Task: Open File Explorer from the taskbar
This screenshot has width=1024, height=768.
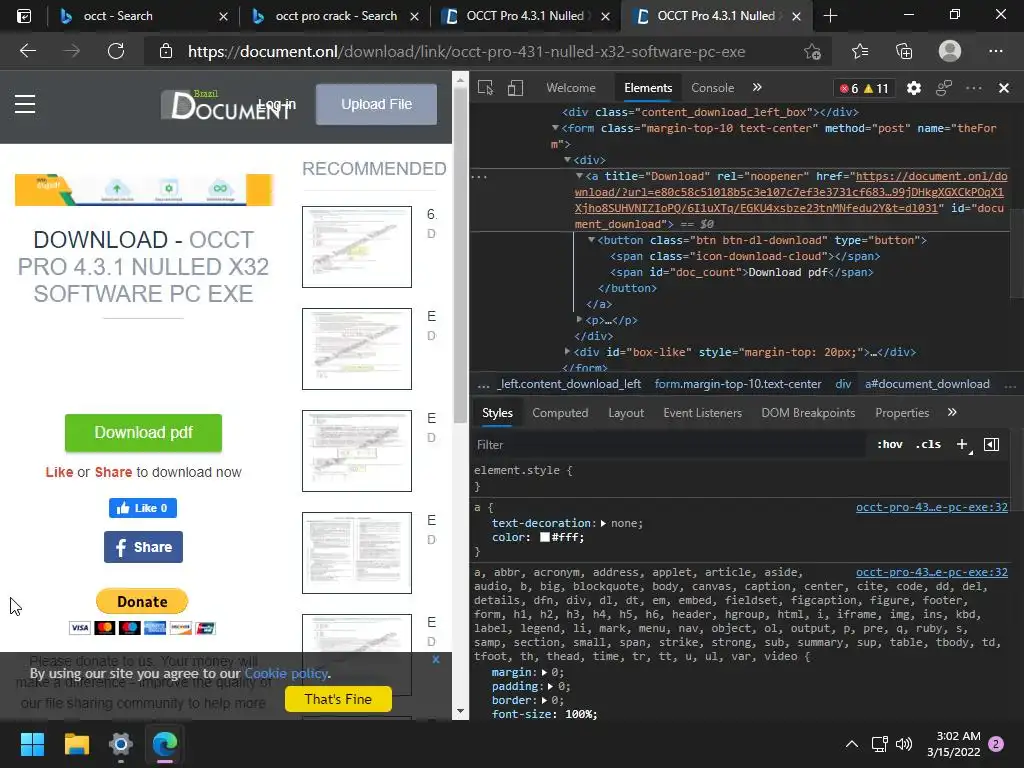Action: click(x=76, y=744)
